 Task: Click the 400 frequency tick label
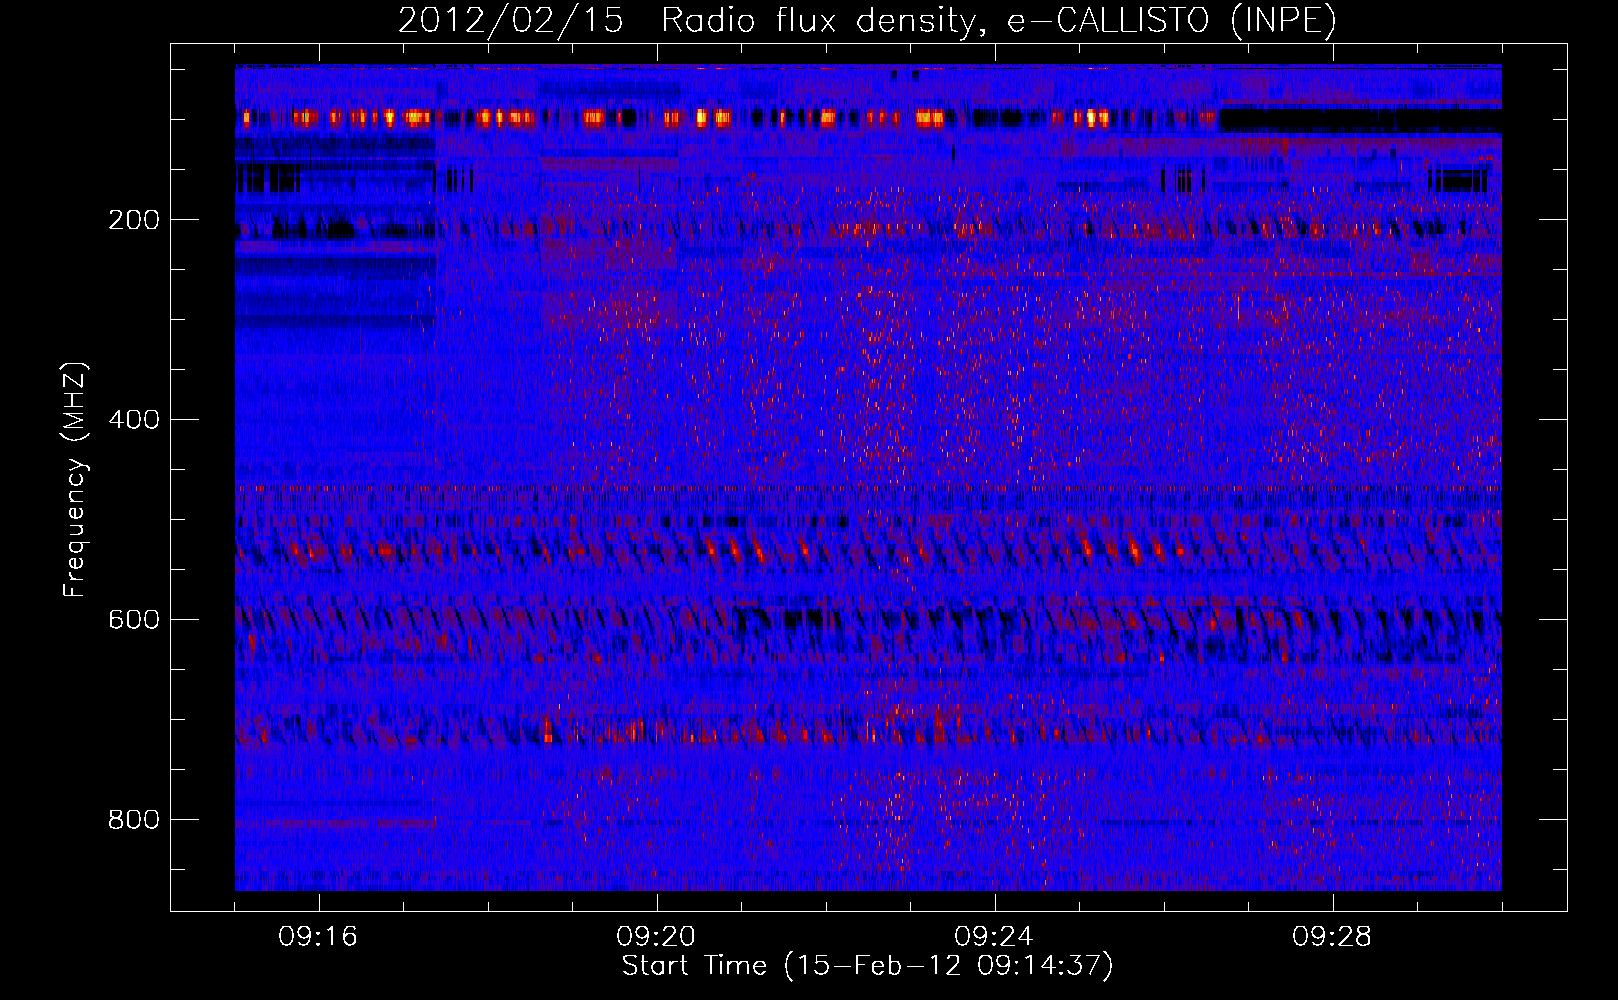134,420
